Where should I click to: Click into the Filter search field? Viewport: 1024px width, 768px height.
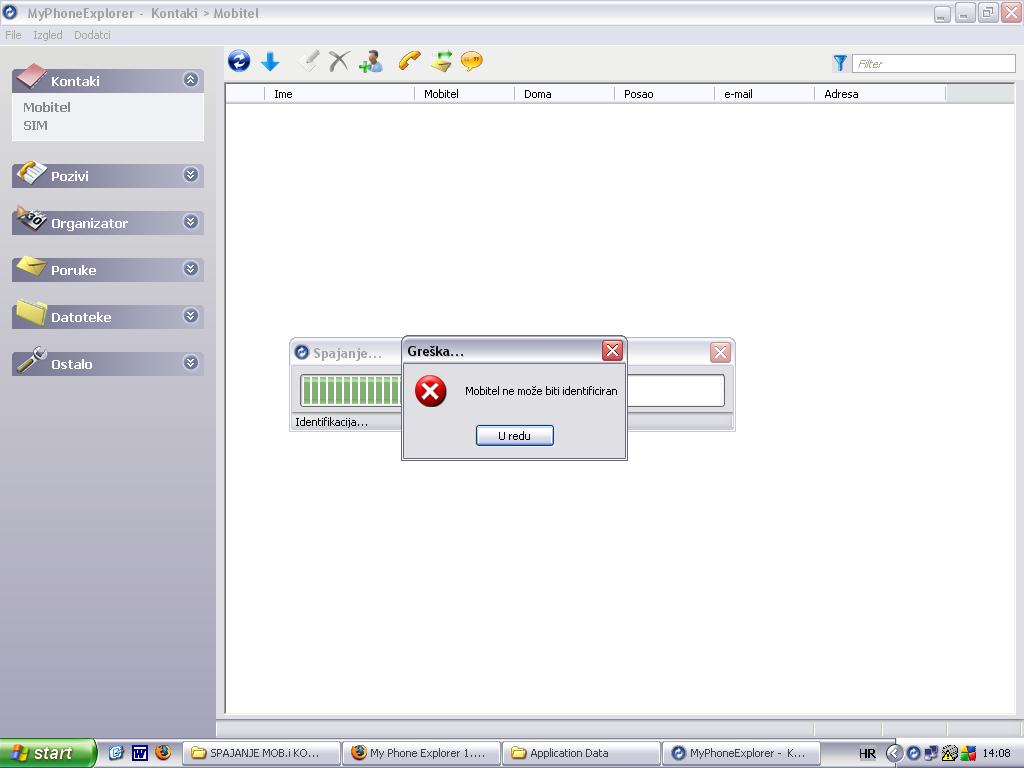tap(933, 63)
